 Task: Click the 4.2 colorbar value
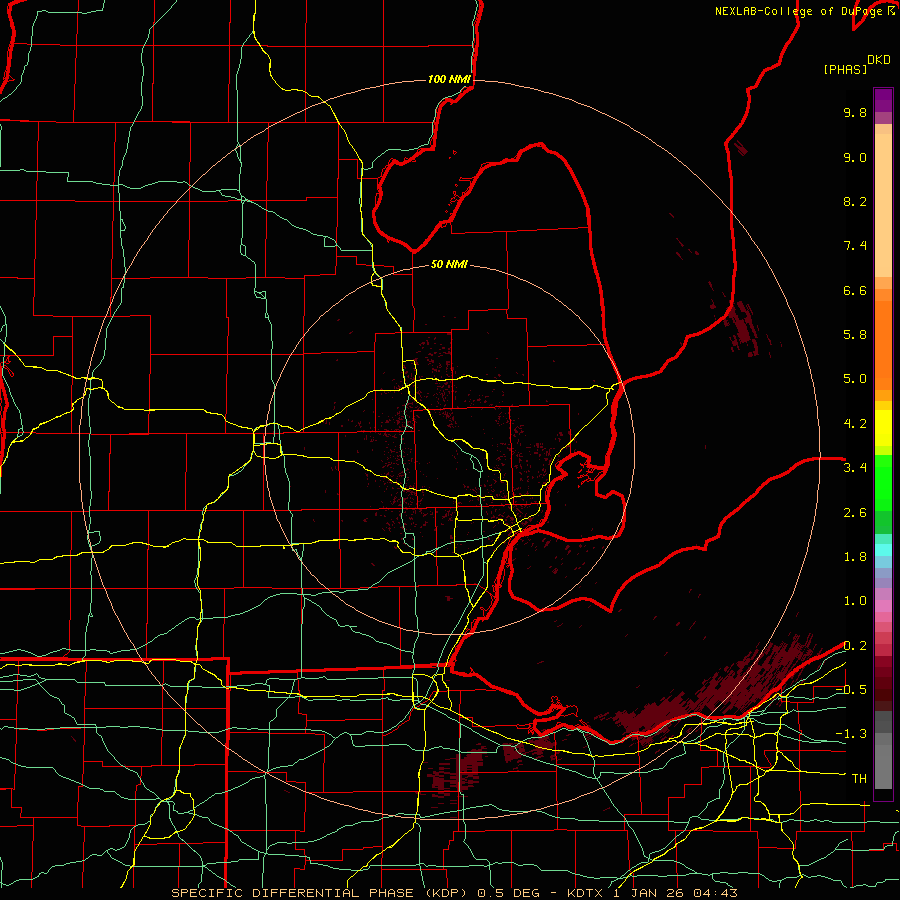pos(855,424)
